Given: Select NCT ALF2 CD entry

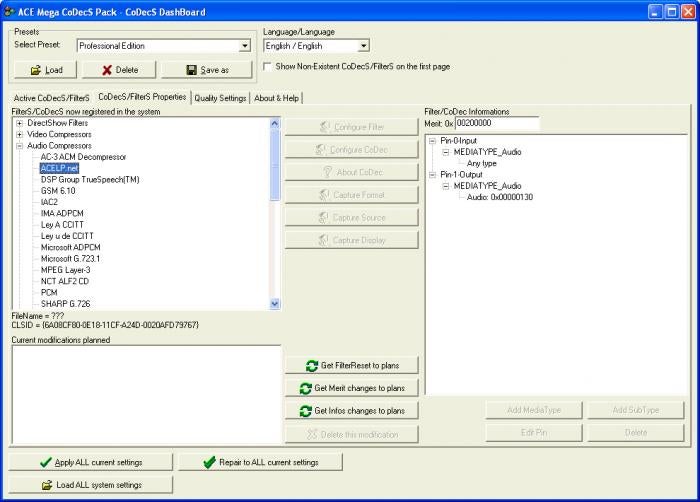Looking at the screenshot, I should [65, 281].
